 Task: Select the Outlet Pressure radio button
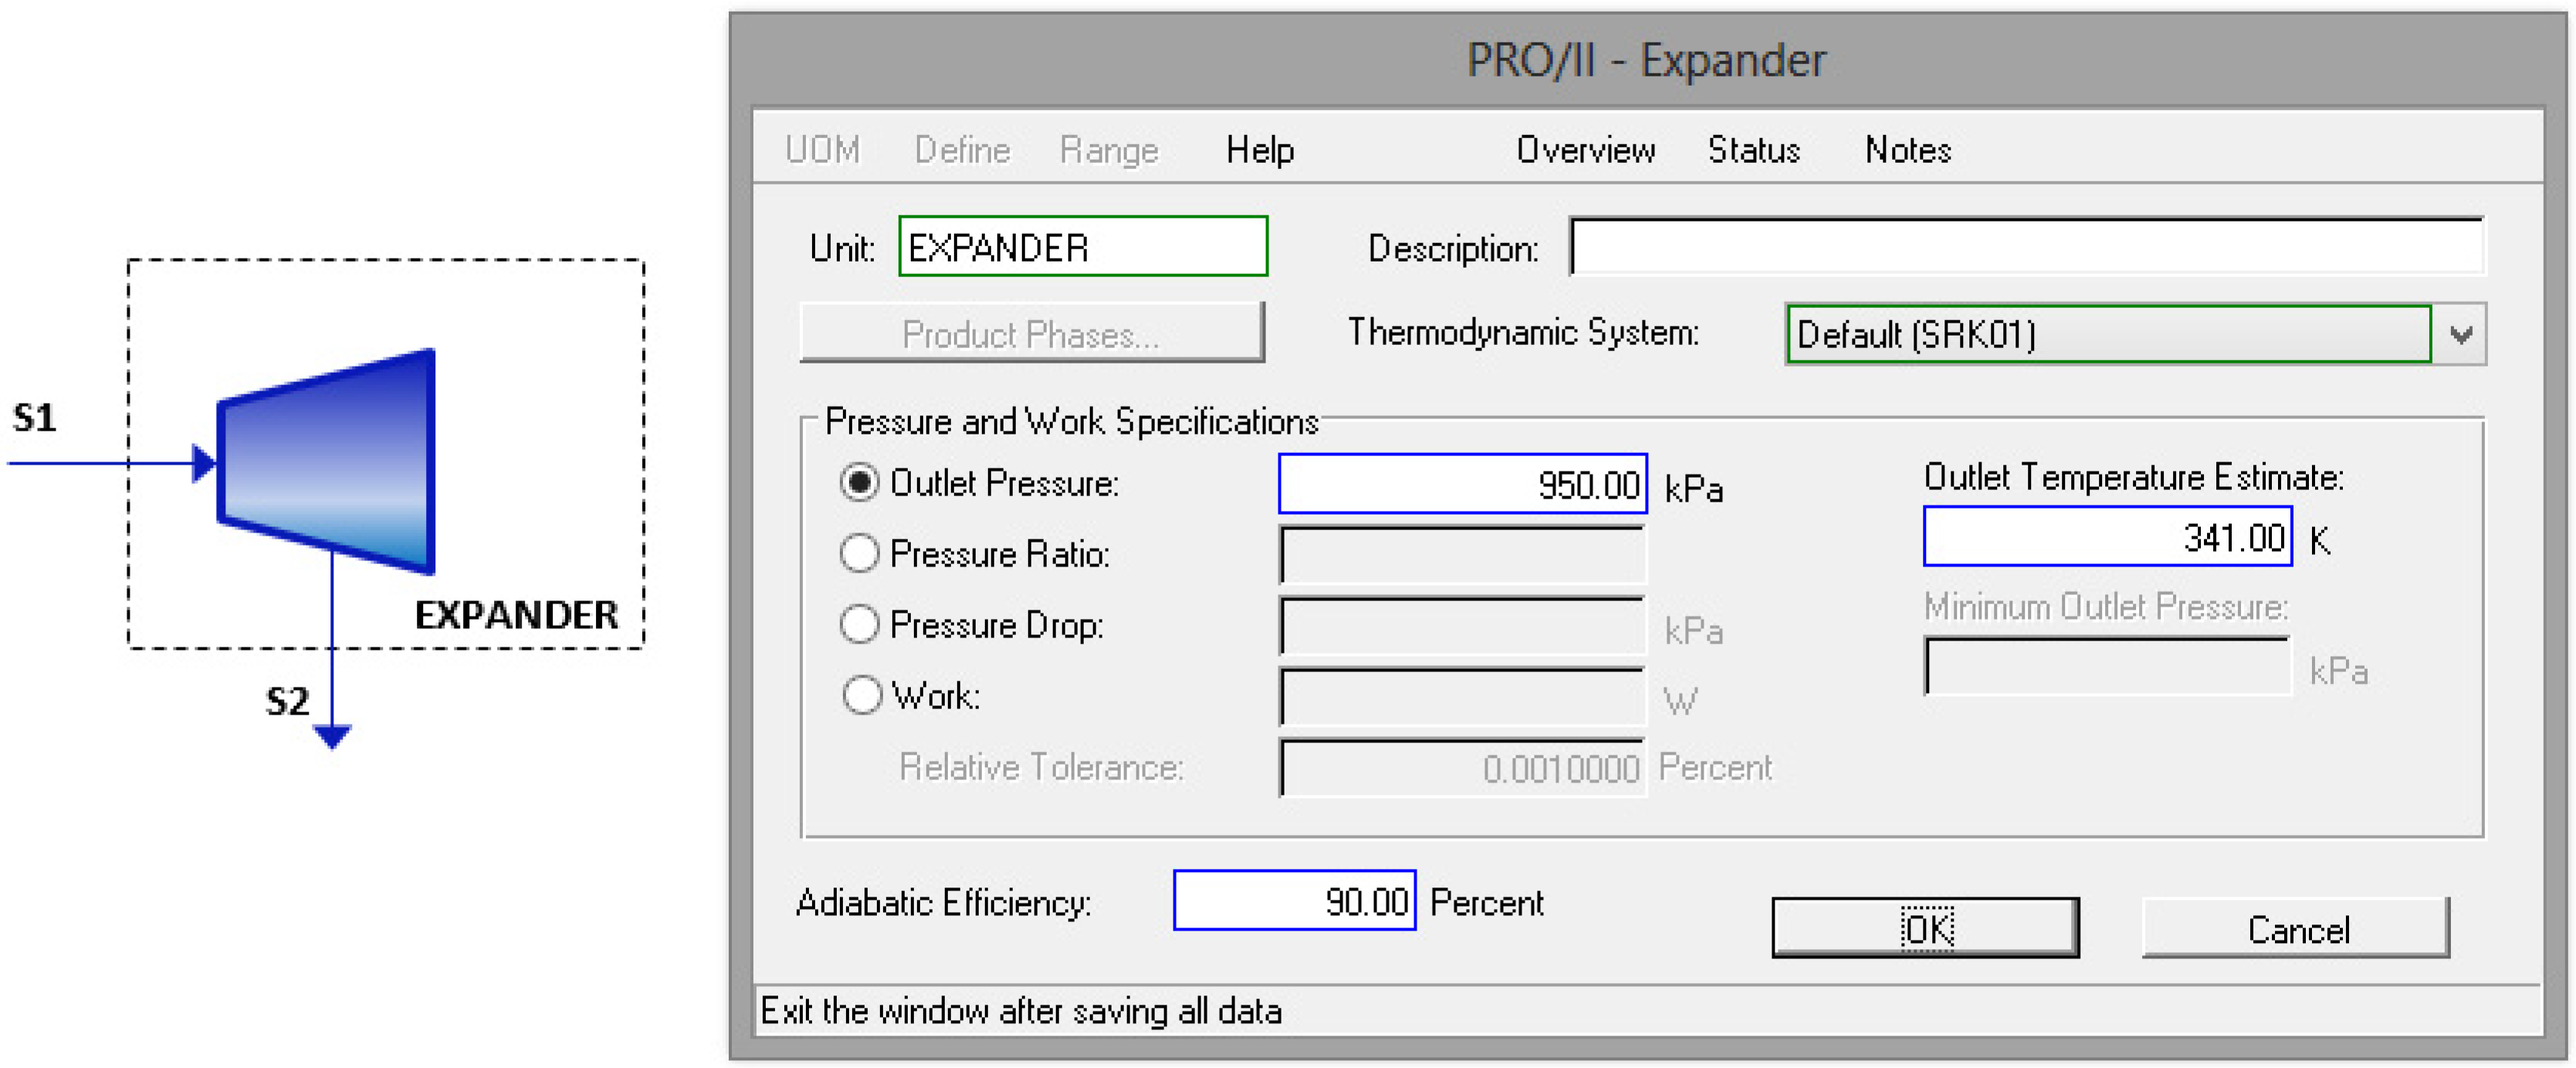click(859, 483)
